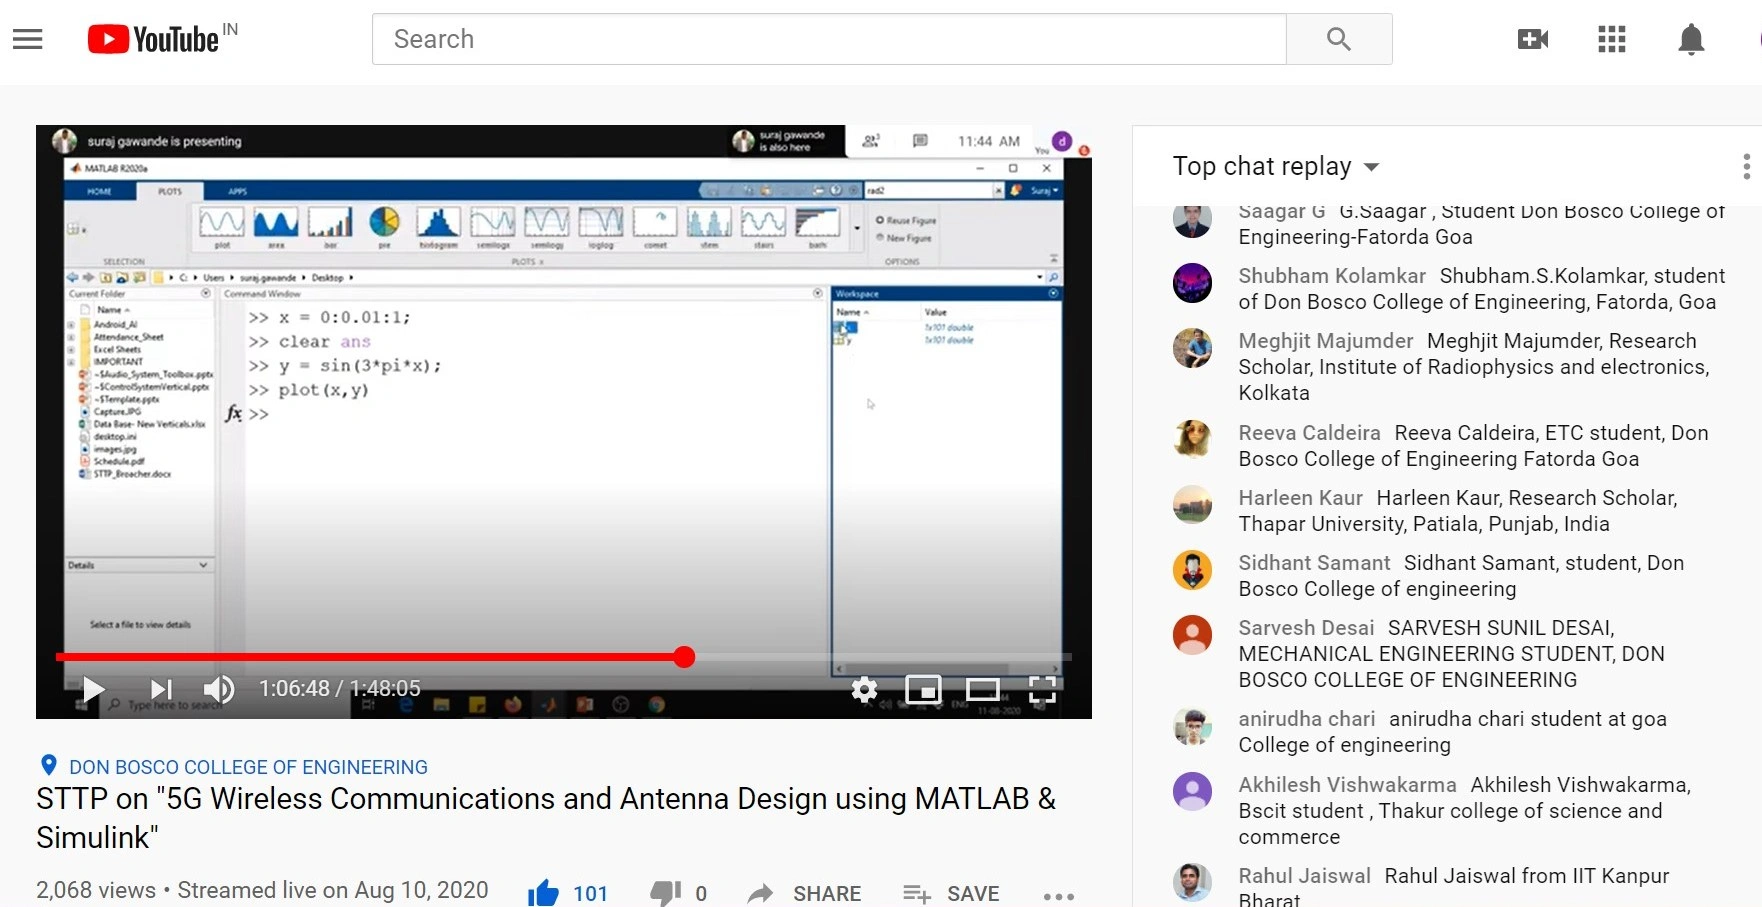Open the Suraj account dropdown in MATLAB
The width and height of the screenshot is (1762, 907).
coord(1044,190)
